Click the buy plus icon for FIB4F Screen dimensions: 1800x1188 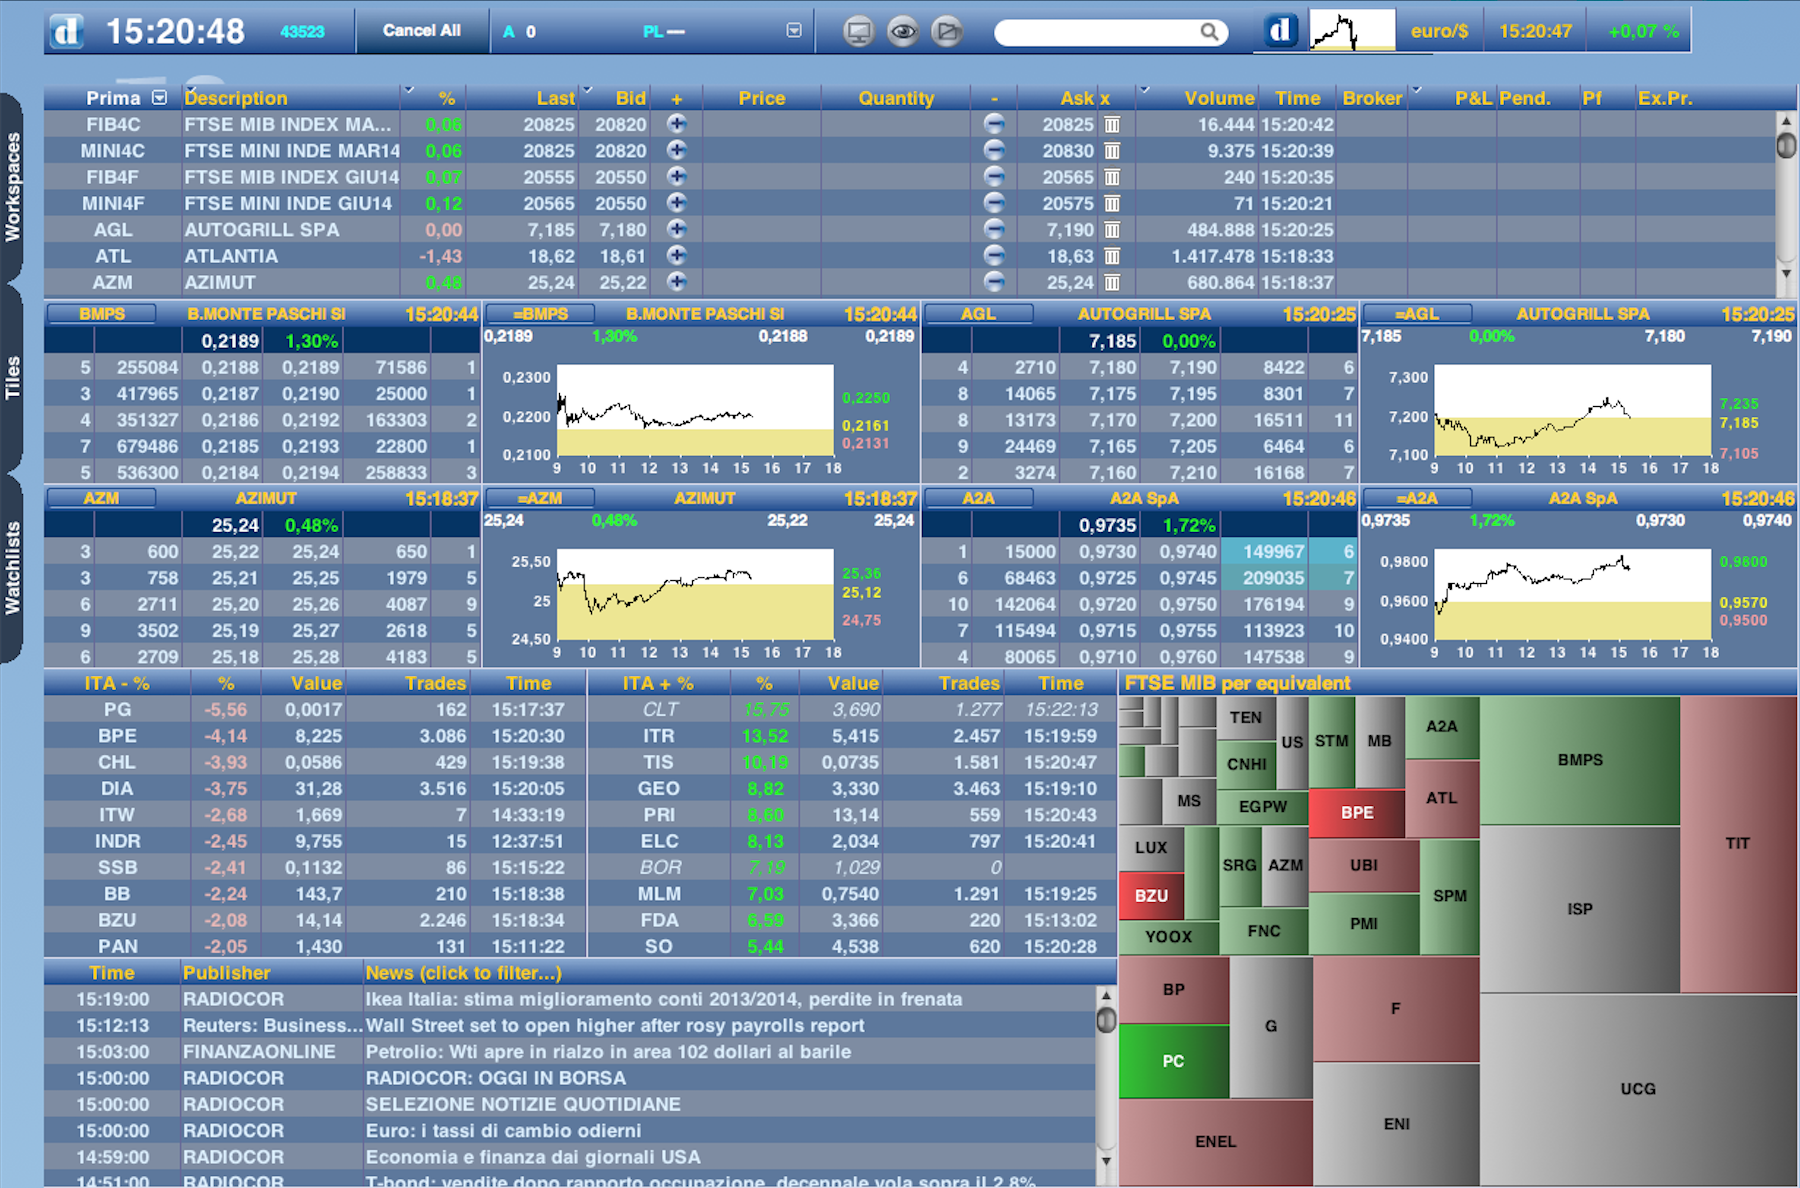[x=677, y=176]
